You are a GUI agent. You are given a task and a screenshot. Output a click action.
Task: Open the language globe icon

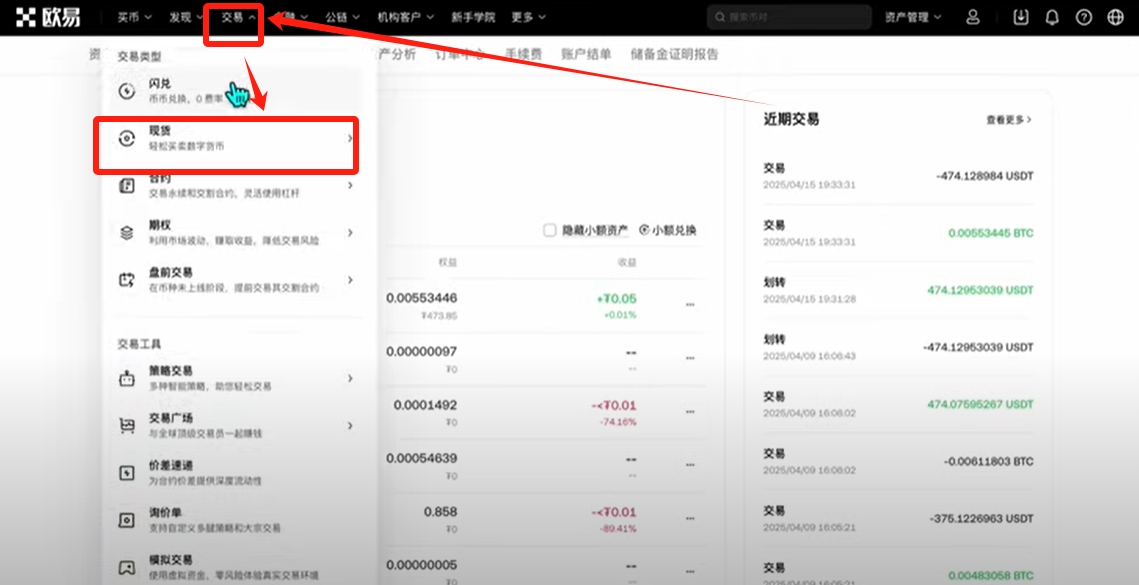coord(1115,17)
